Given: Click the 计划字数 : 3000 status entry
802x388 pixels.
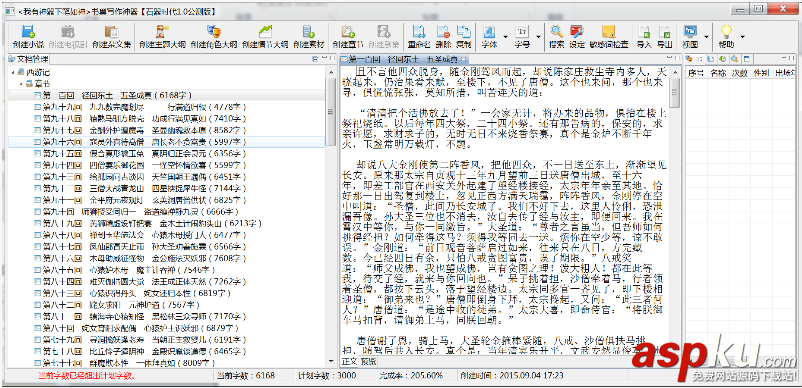Looking at the screenshot, I should click(x=326, y=376).
